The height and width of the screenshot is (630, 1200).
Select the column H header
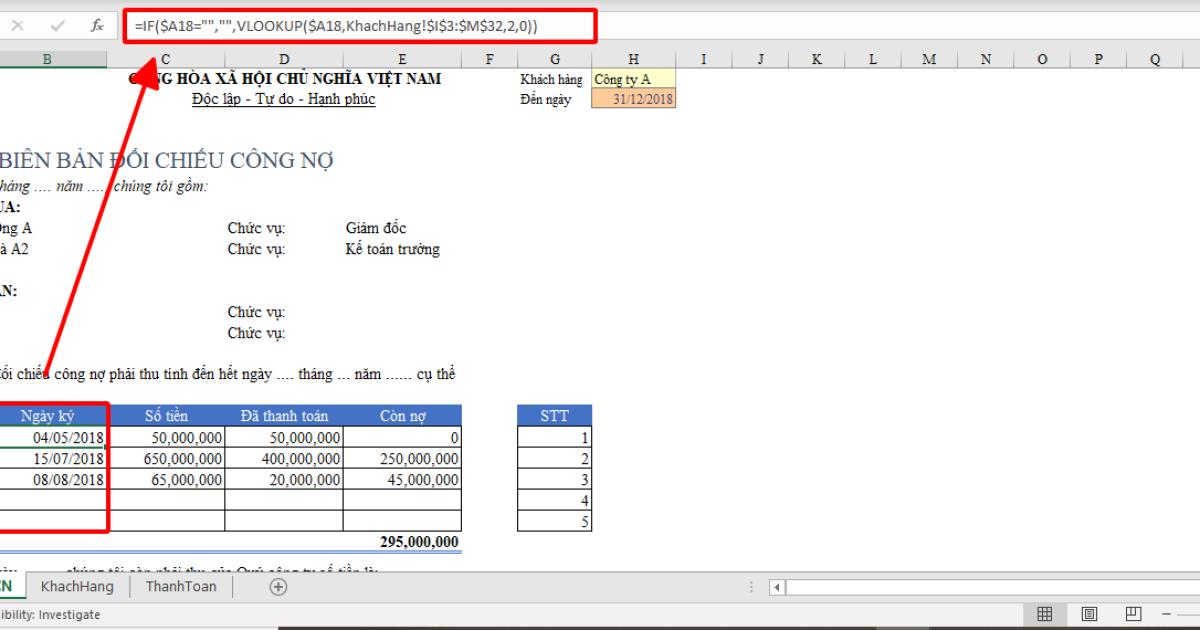tap(633, 58)
